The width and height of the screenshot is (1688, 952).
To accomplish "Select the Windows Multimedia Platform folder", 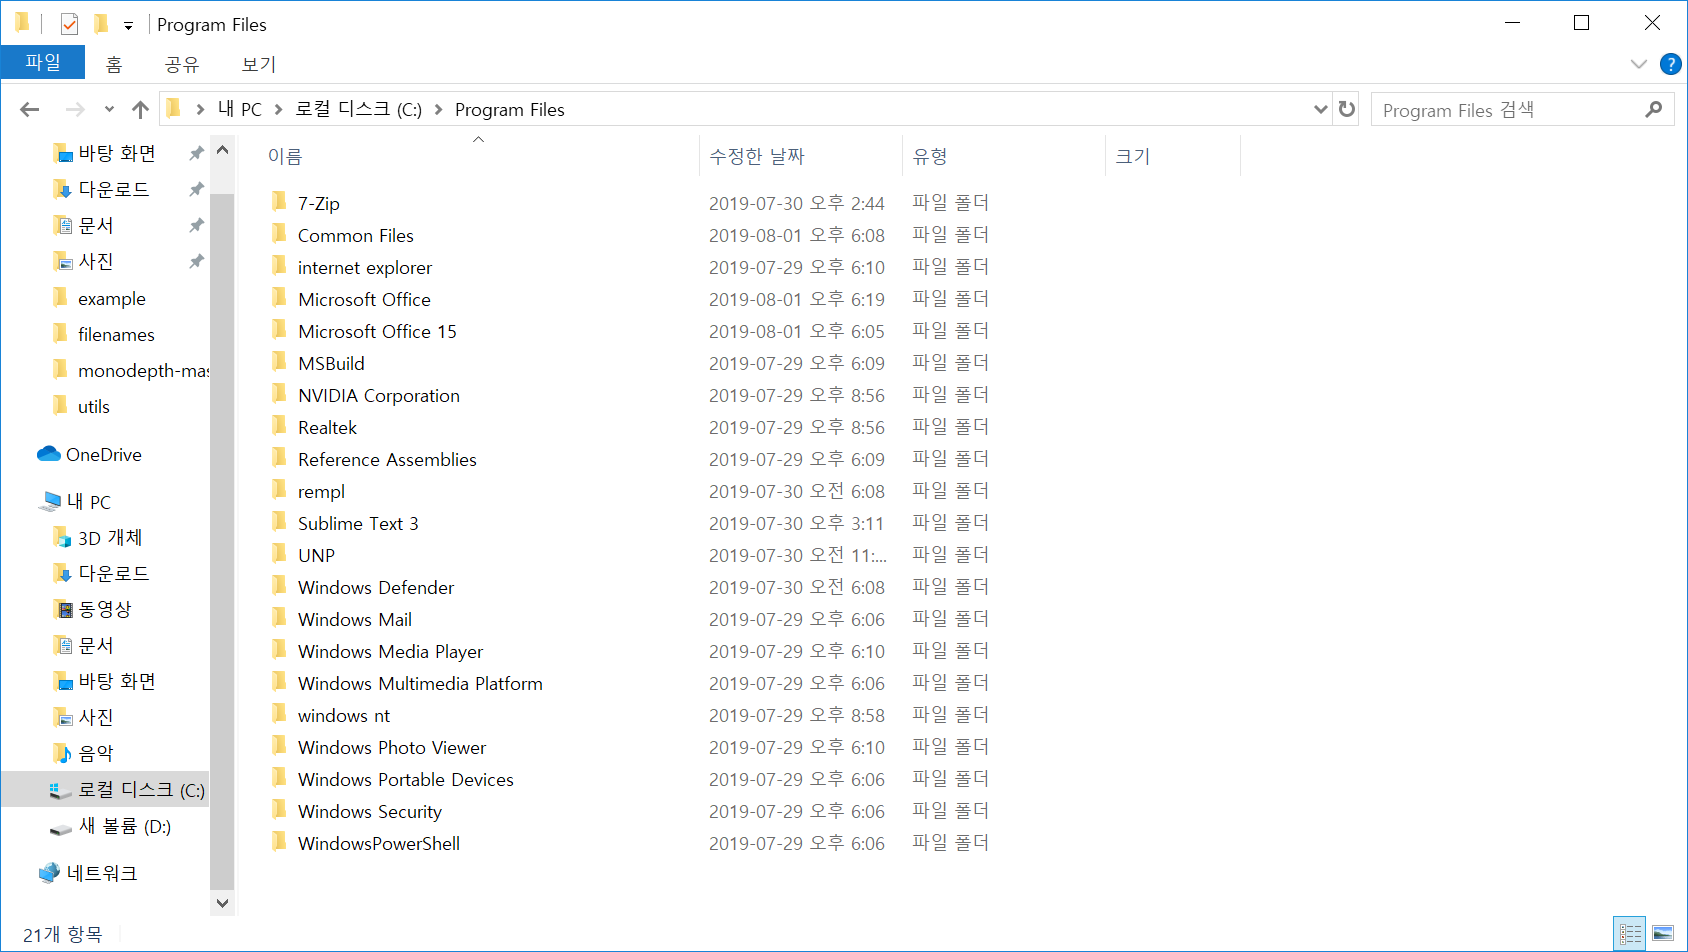I will tap(420, 683).
